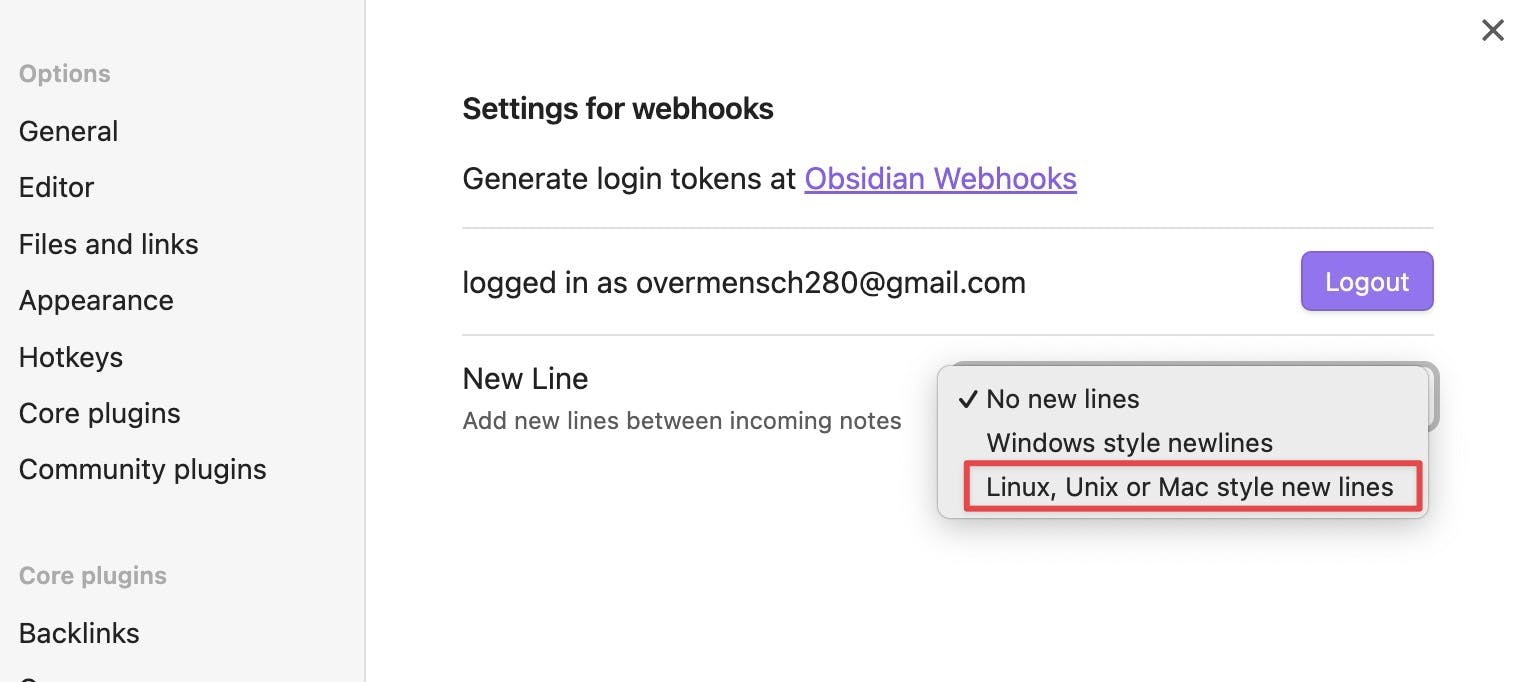Click the gray Core plugins section header
This screenshot has height=682, width=1514.
(x=92, y=576)
